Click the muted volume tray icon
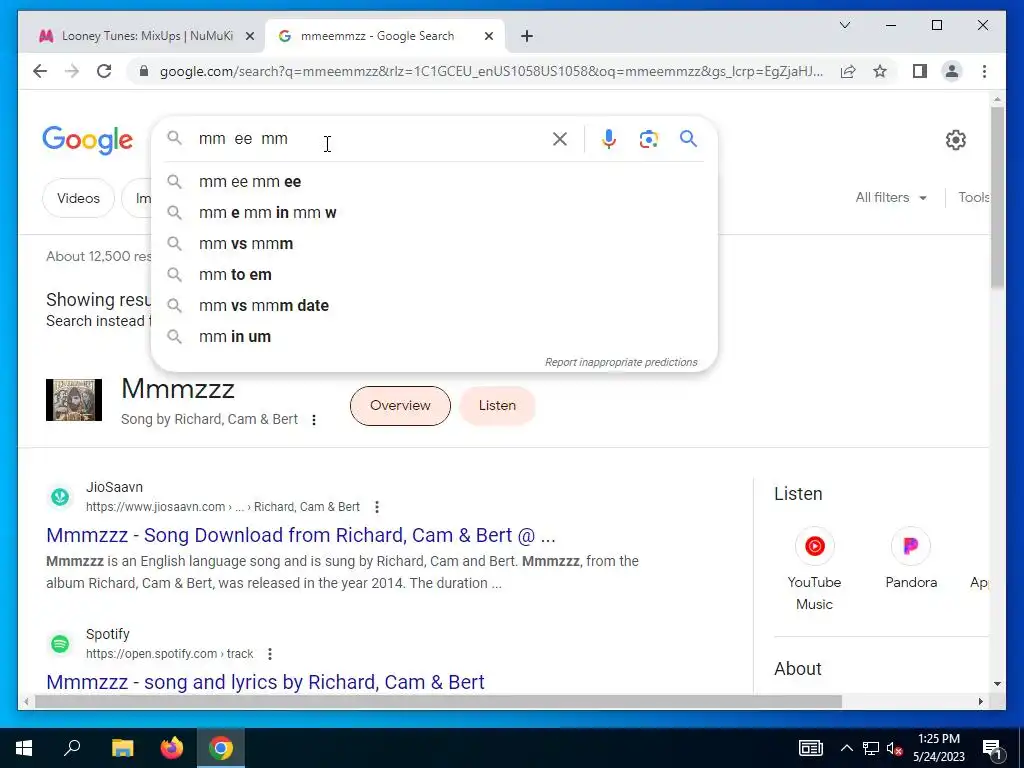The height and width of the screenshot is (768, 1024). coord(895,748)
